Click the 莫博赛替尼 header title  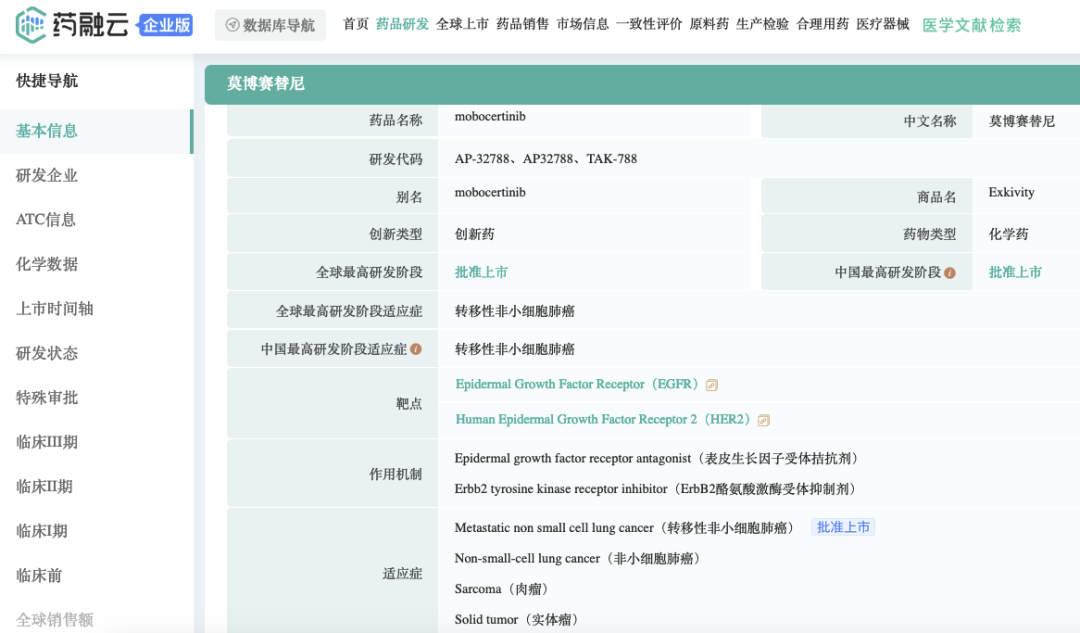(x=266, y=84)
